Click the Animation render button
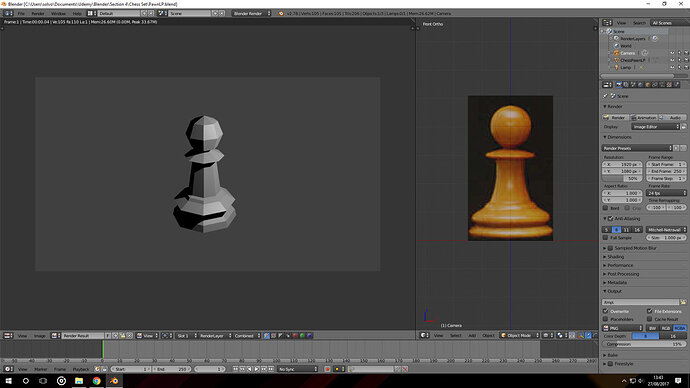 [644, 117]
